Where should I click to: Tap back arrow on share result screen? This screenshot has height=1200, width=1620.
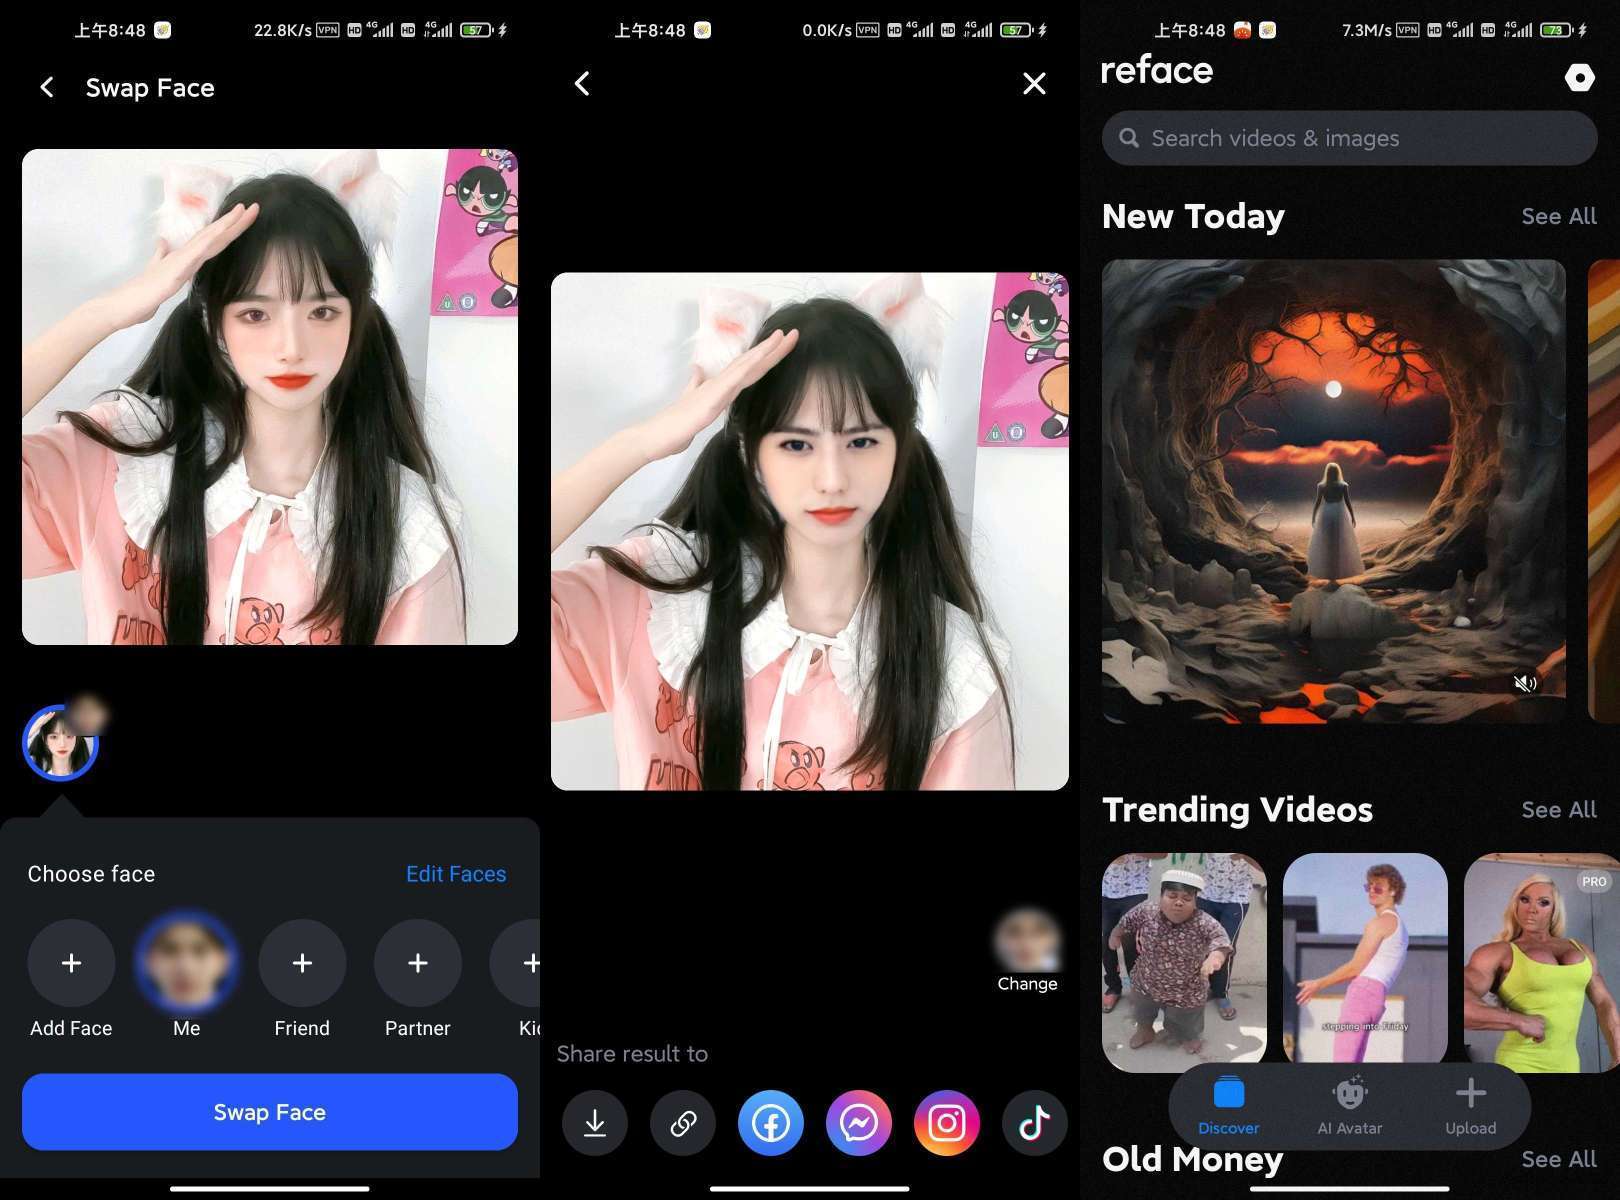tap(583, 83)
